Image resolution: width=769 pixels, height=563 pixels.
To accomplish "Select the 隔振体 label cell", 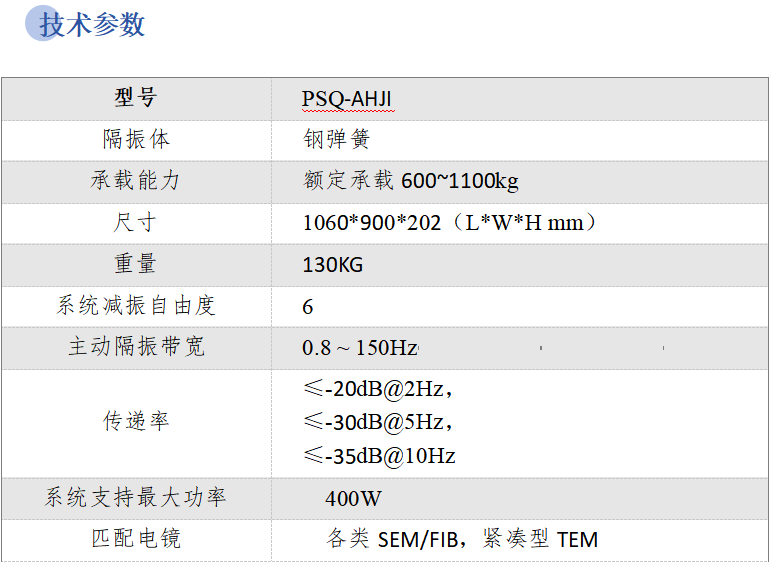I will click(x=136, y=139).
